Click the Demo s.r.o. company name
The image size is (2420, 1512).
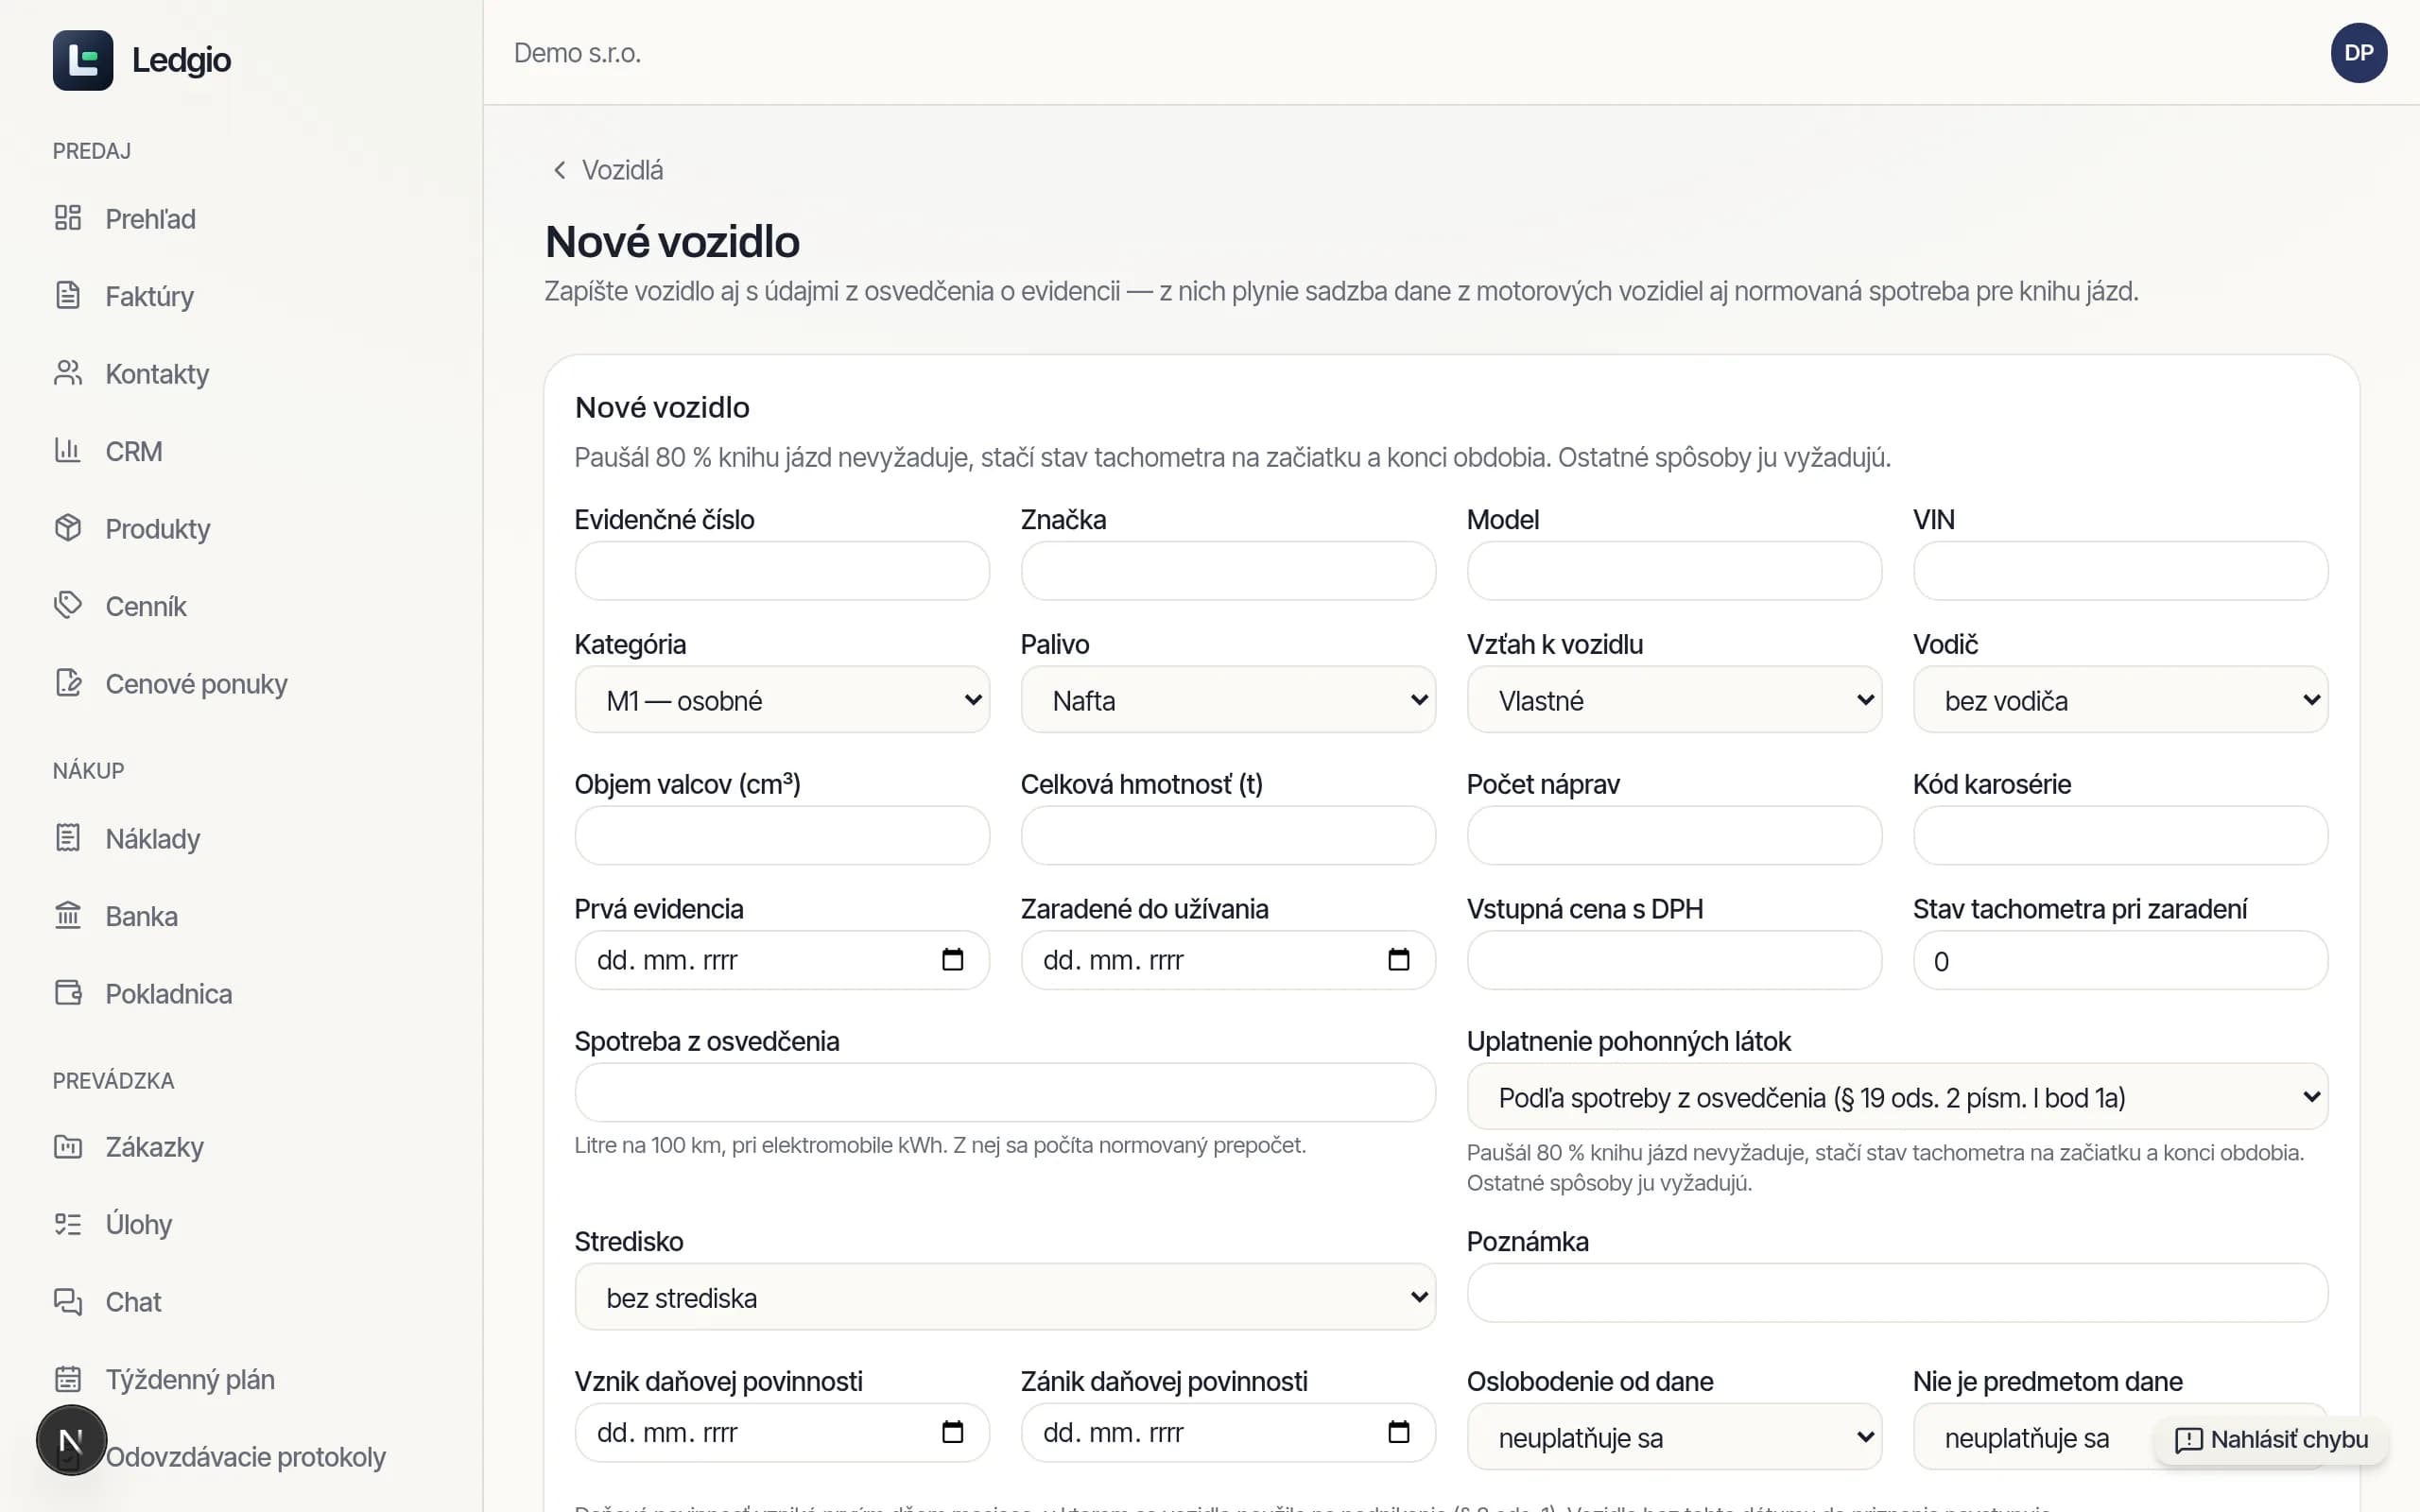click(577, 53)
